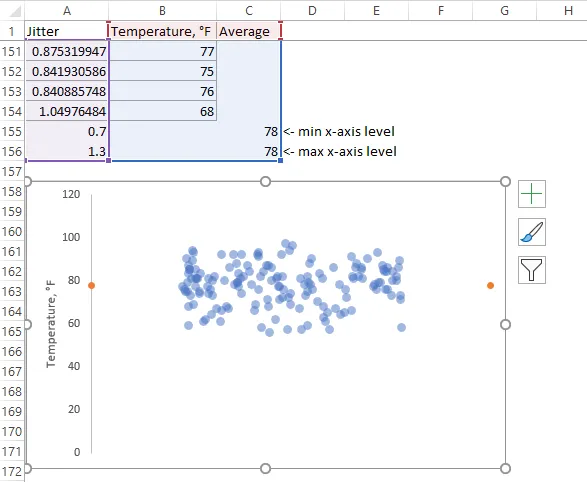The width and height of the screenshot is (587, 482).
Task: Click the chart's bottom-center resize handle
Action: pos(265,469)
